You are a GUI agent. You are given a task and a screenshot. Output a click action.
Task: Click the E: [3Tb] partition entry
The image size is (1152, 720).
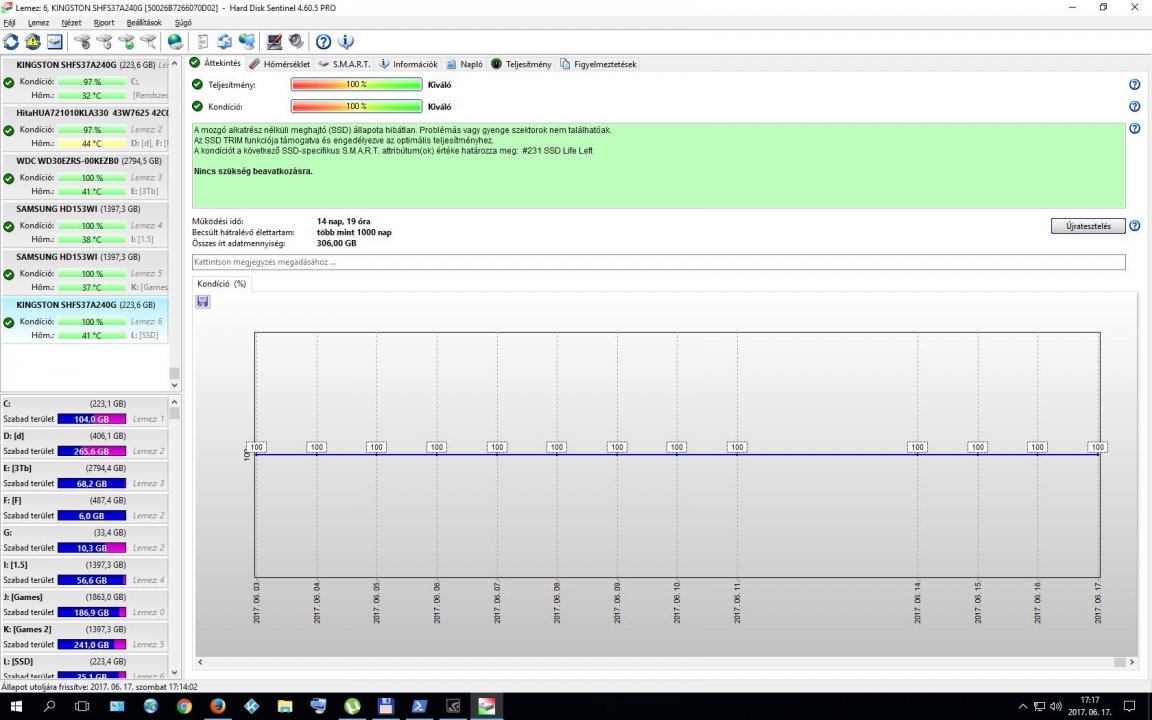(84, 475)
